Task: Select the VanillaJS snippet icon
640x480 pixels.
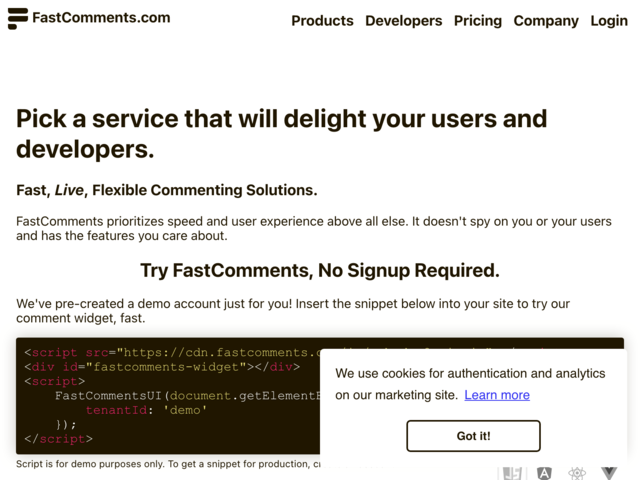Action: pyautogui.click(x=512, y=473)
